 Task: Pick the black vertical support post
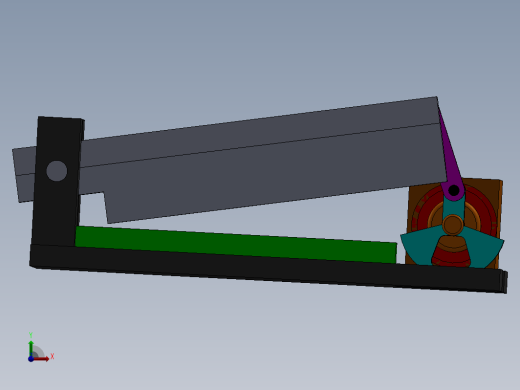pos(57,182)
